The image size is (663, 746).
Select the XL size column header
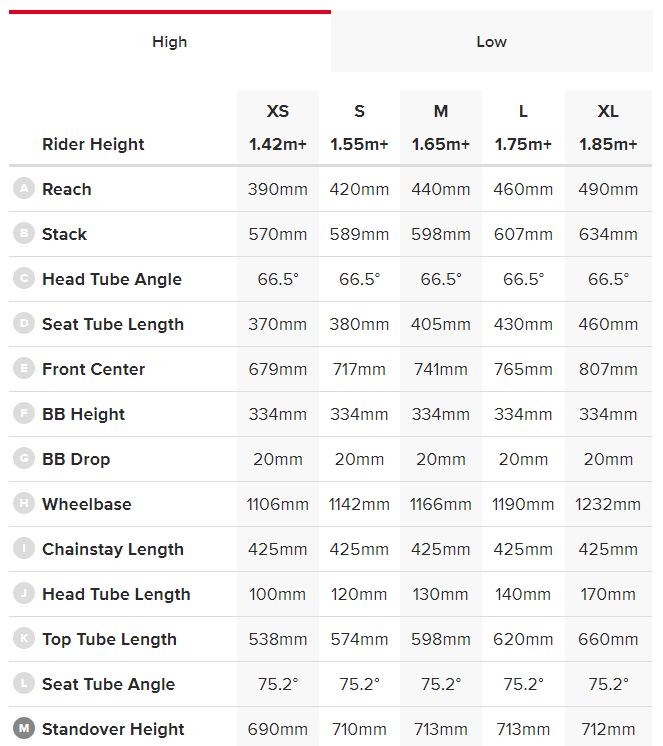(607, 111)
